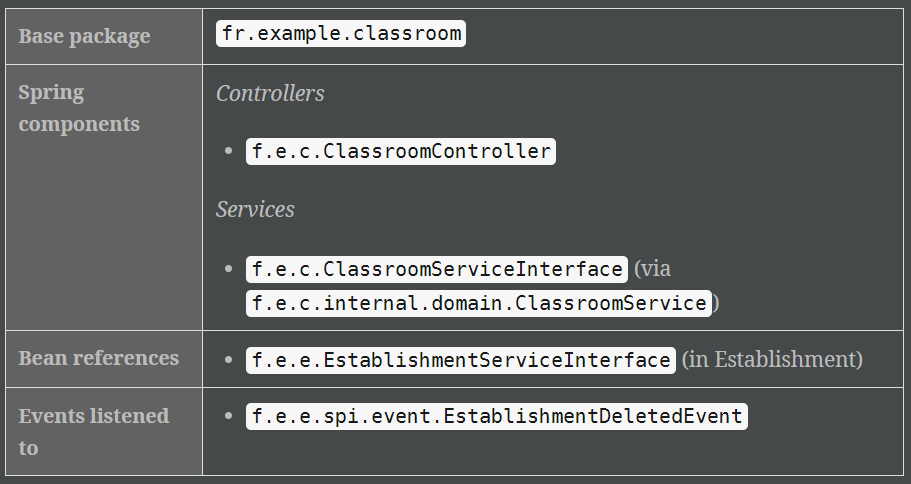Click empty area below EstablishmentDeletedEvent entry
911x484 pixels.
click(x=552, y=453)
